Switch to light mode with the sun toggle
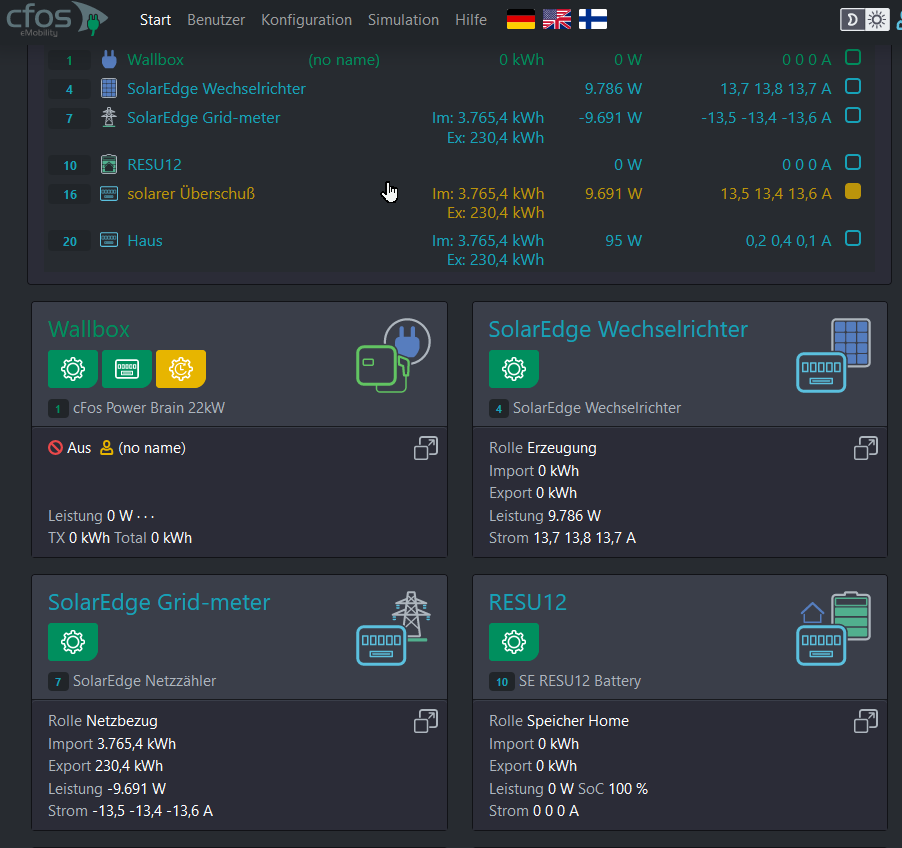Screen dimensions: 902x848 tap(877, 20)
